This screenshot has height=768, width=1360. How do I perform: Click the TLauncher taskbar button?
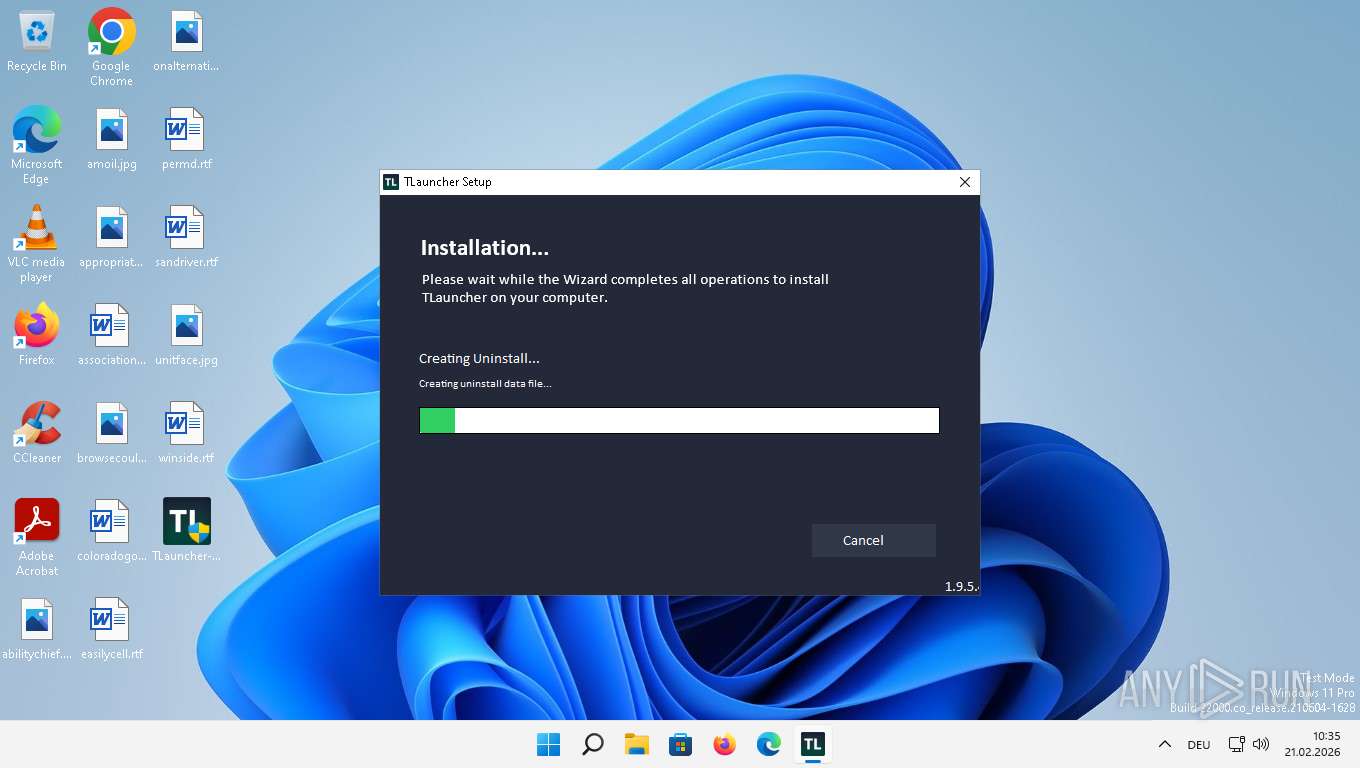tap(812, 744)
